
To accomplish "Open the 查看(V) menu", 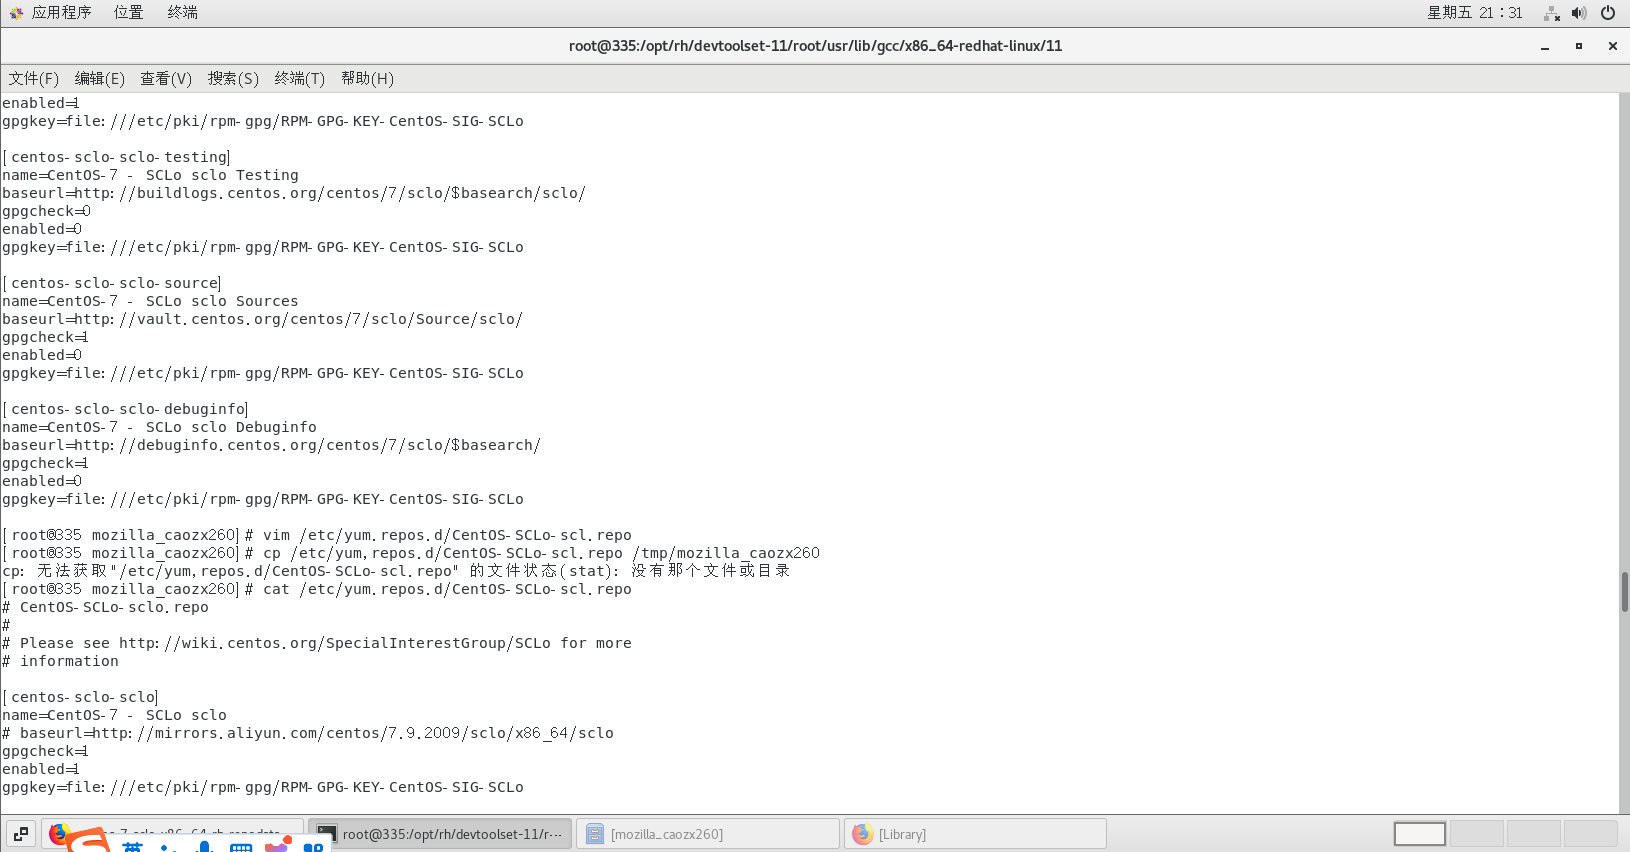I will click(166, 78).
